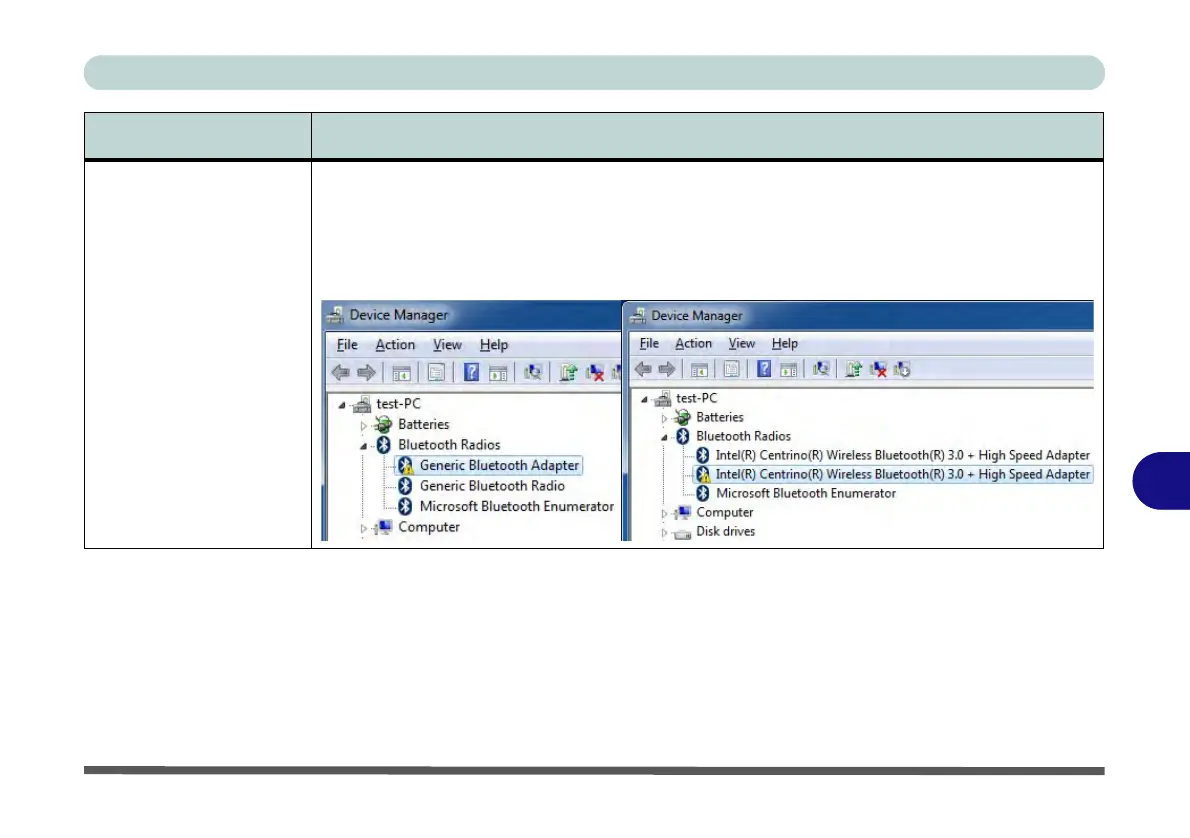1190x838 pixels.
Task: Collapse Bluetooth Radios node in right Device Manager
Action: pos(664,437)
